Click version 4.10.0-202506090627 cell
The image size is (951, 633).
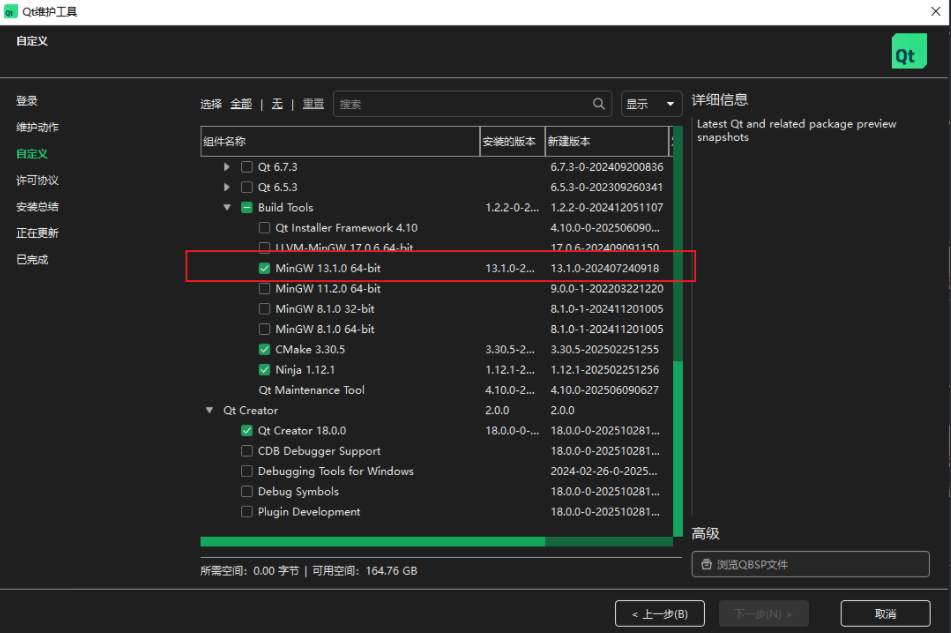coord(605,390)
